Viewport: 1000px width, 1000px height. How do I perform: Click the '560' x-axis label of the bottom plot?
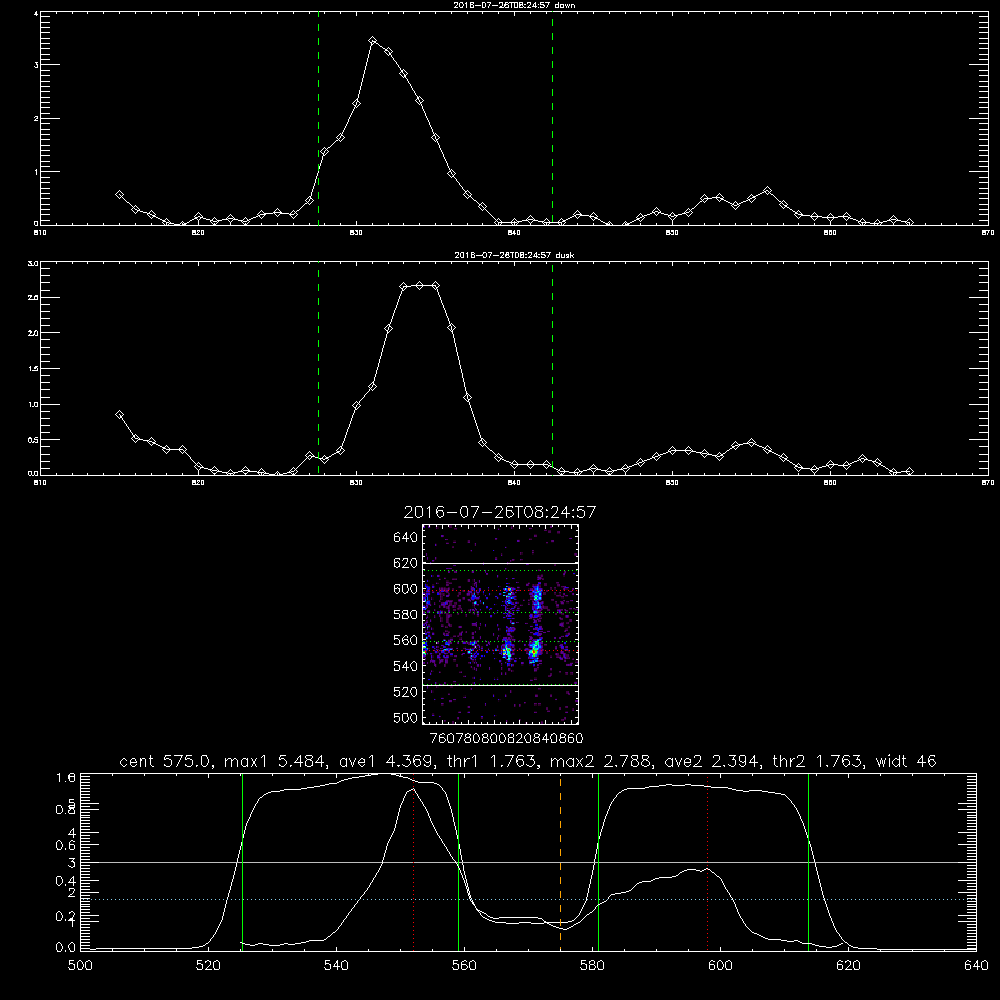pyautogui.click(x=464, y=966)
